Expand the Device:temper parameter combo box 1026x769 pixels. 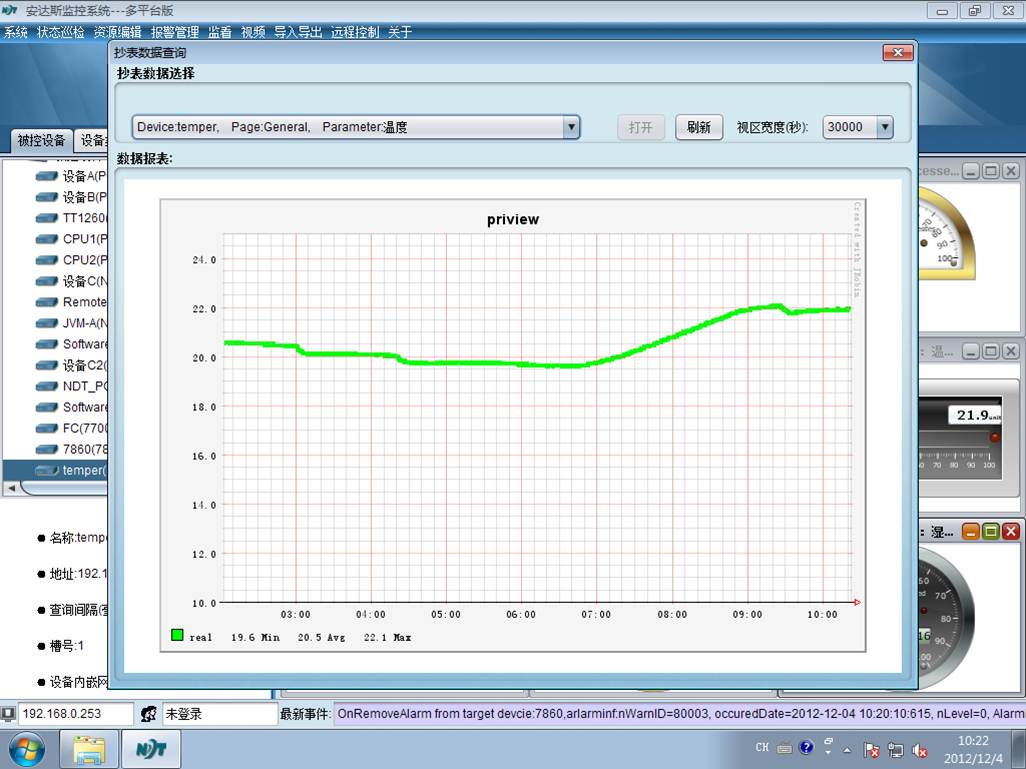point(571,127)
